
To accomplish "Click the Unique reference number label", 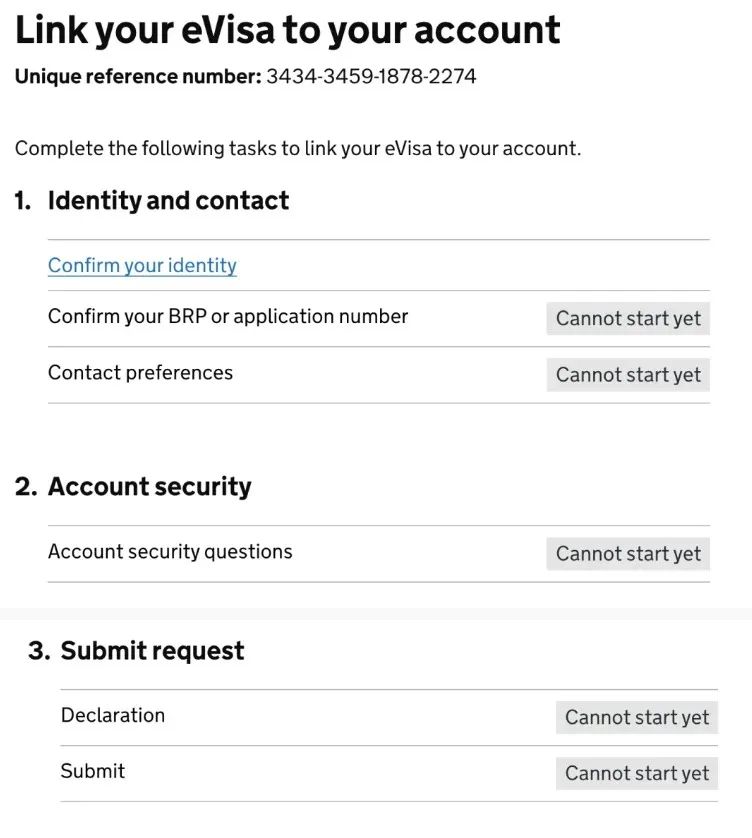I will (138, 76).
